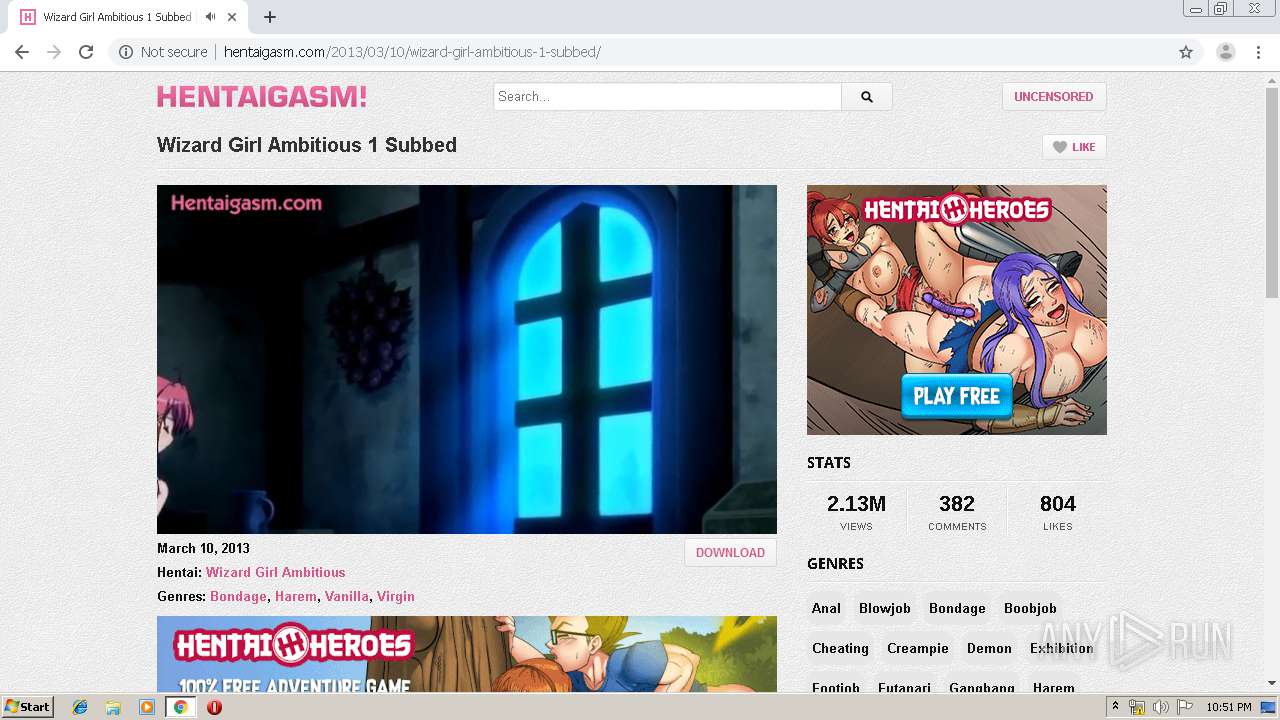Open File Explorer folder icon on taskbar
The height and width of the screenshot is (720, 1280).
click(114, 707)
